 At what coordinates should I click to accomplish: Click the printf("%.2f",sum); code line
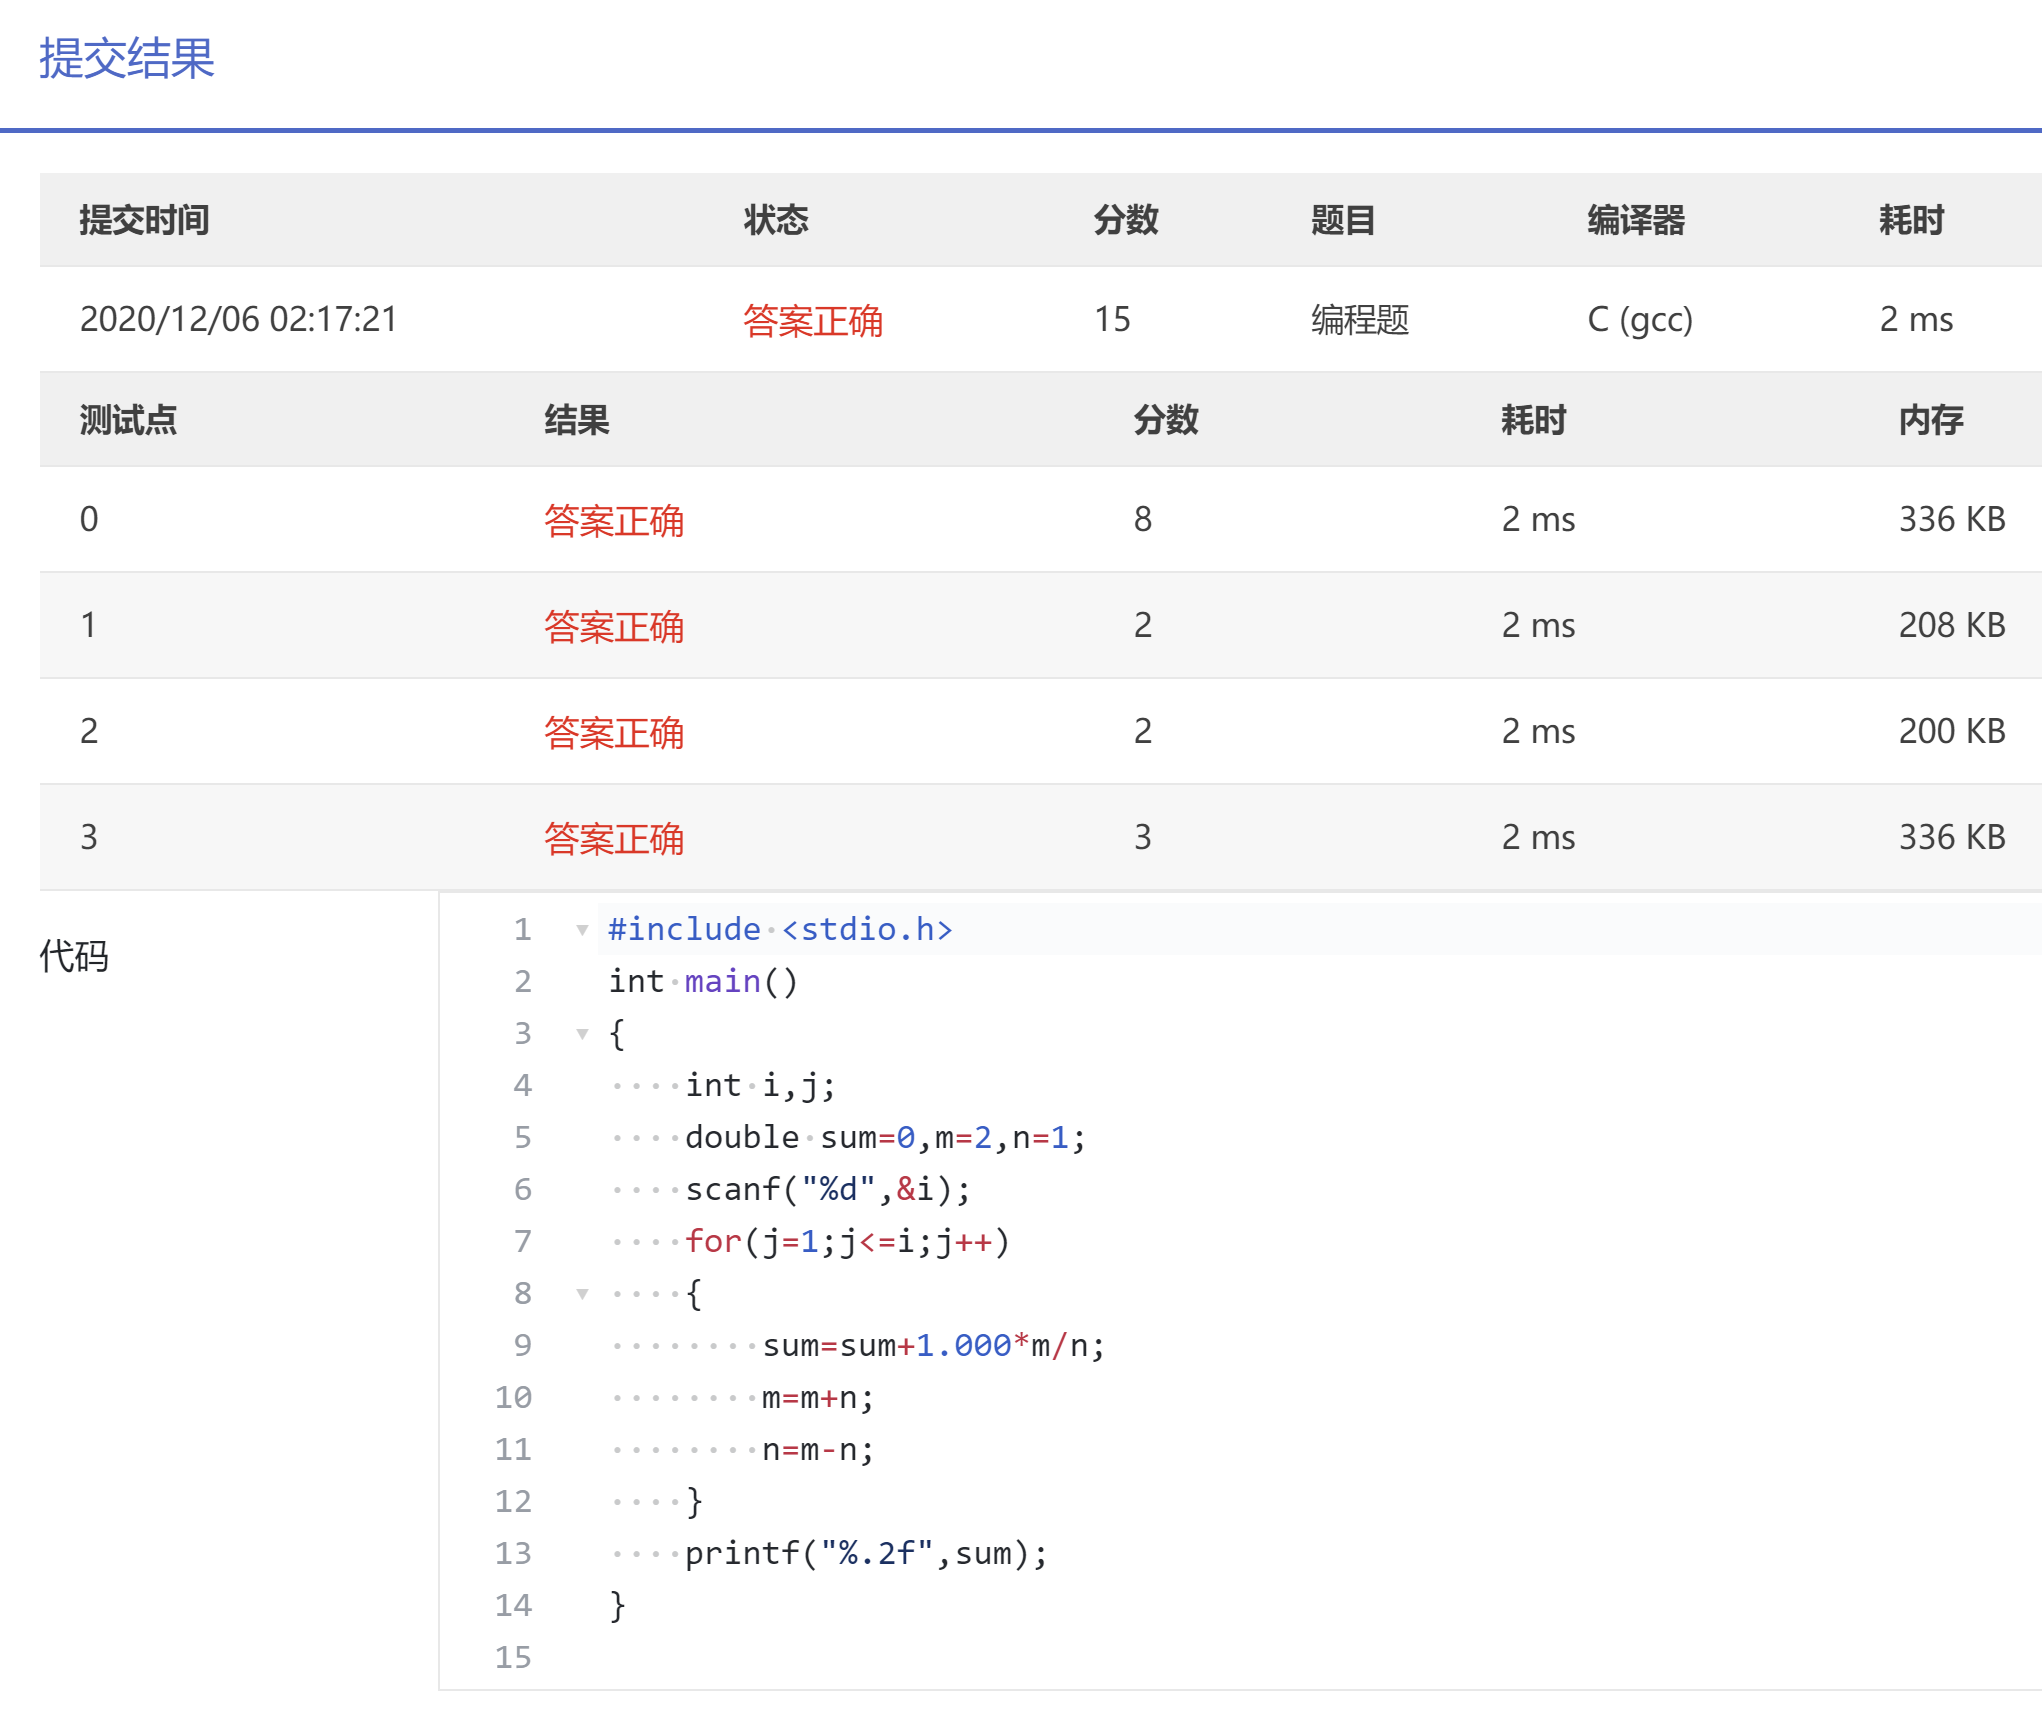coord(867,1554)
